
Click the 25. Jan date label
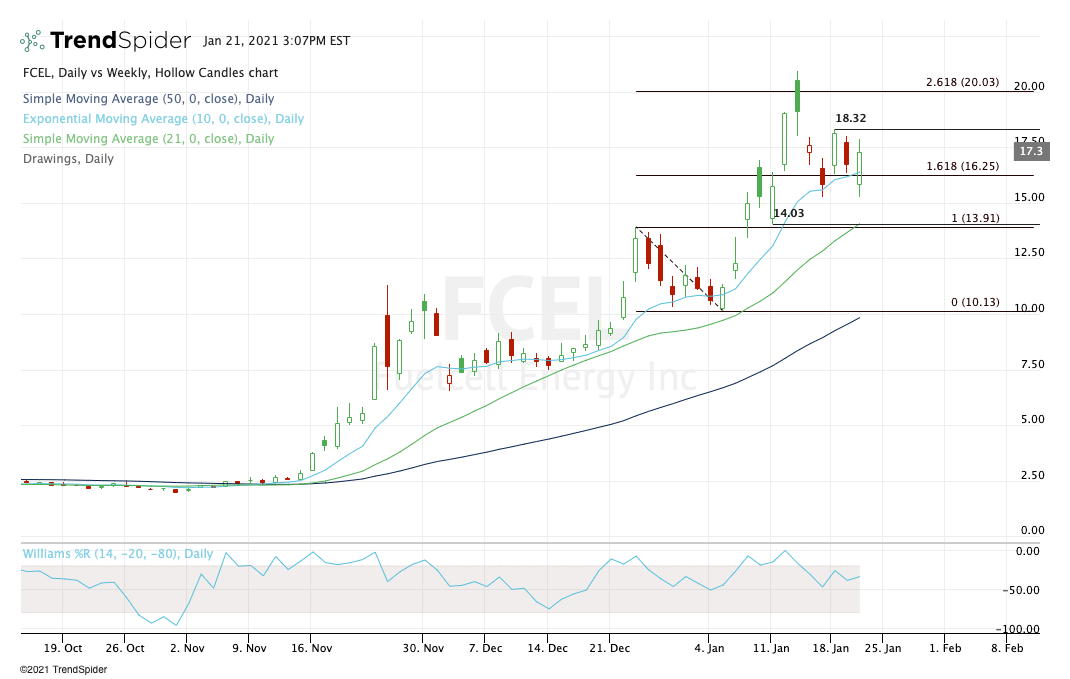[x=883, y=648]
